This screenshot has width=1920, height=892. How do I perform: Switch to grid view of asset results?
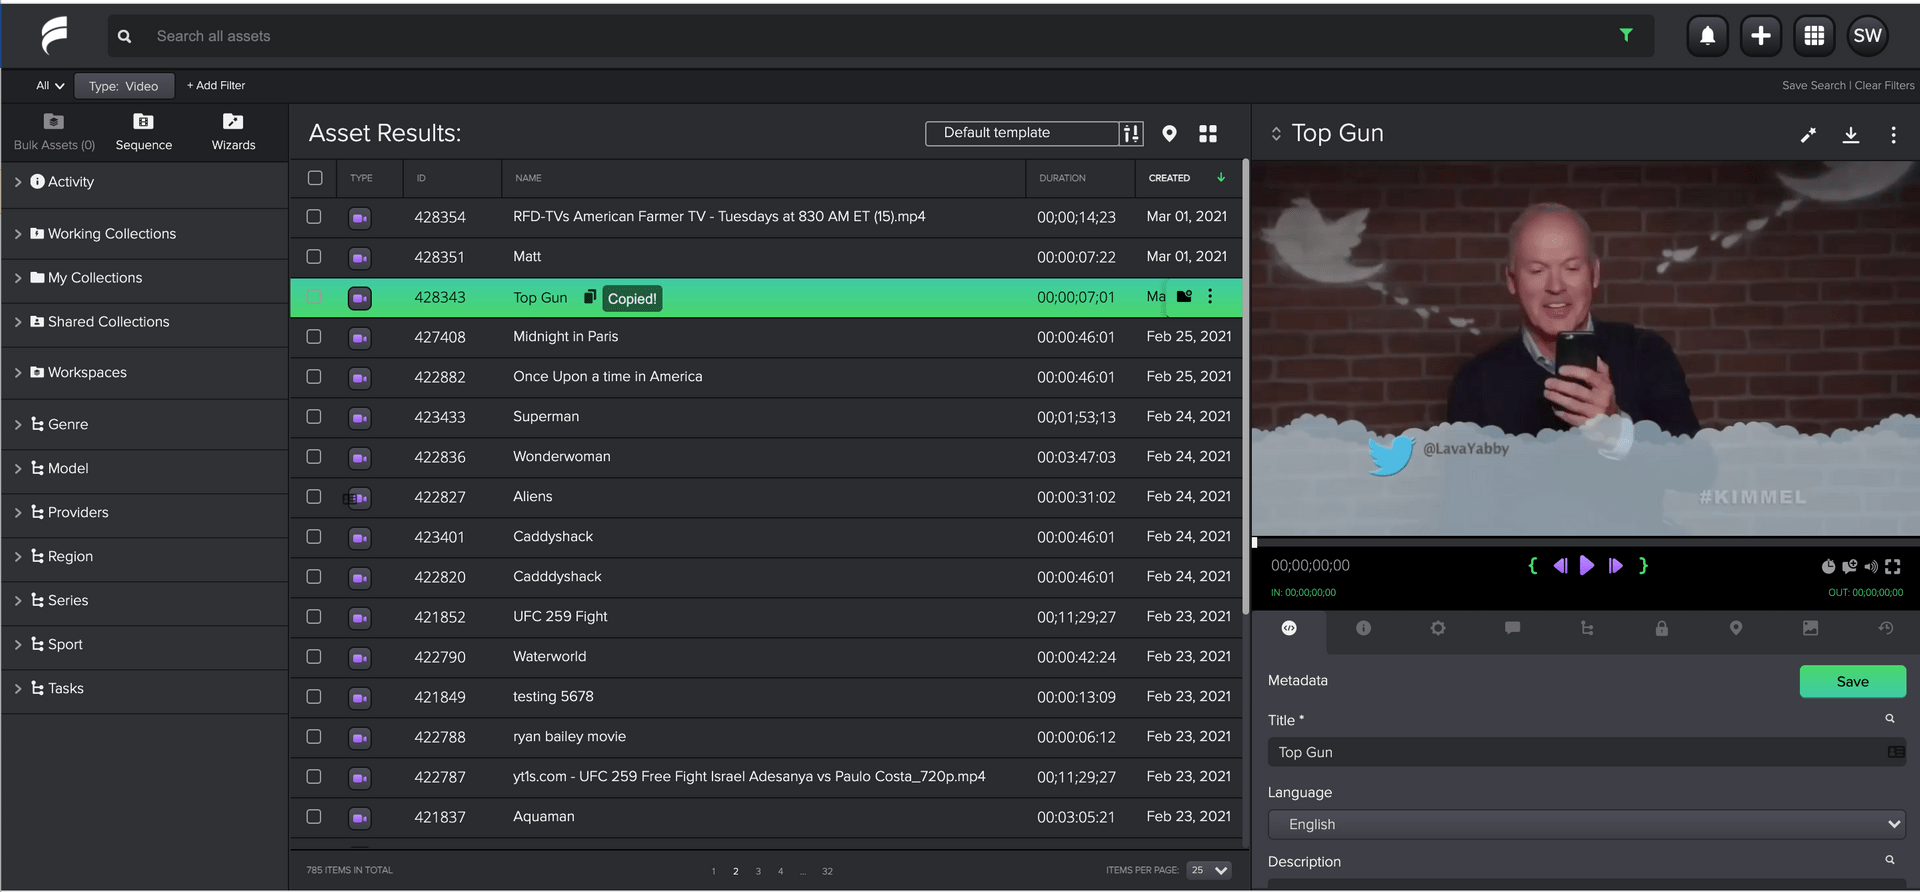(1208, 134)
